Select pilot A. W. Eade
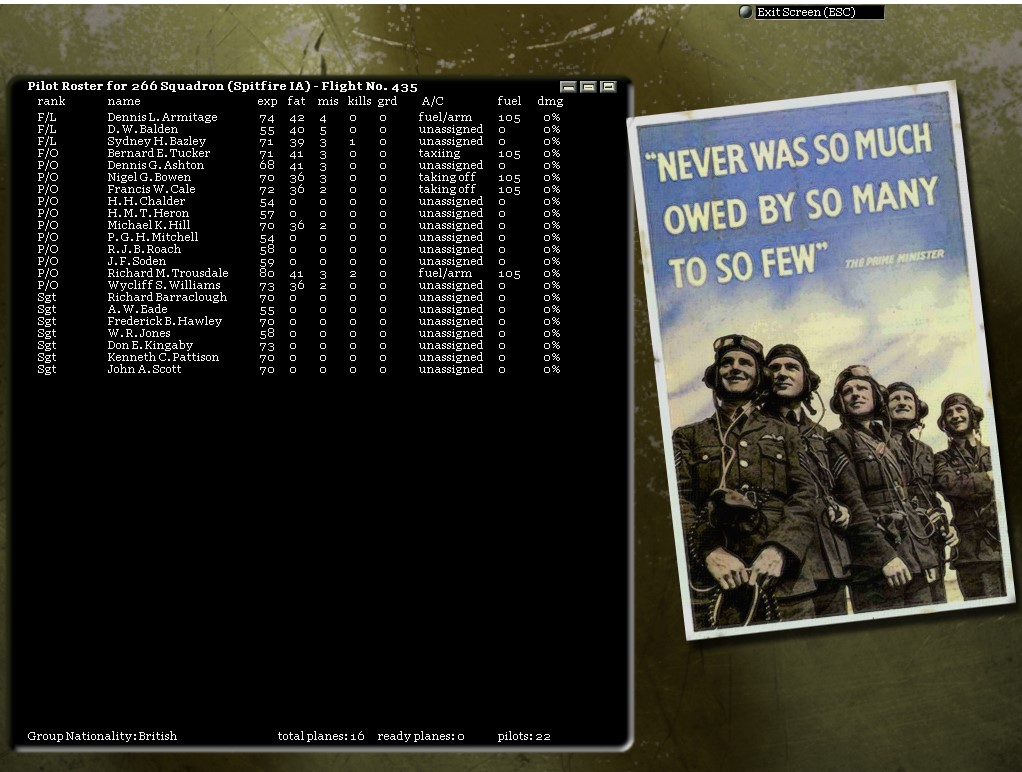The image size is (1022, 772). click(x=138, y=309)
